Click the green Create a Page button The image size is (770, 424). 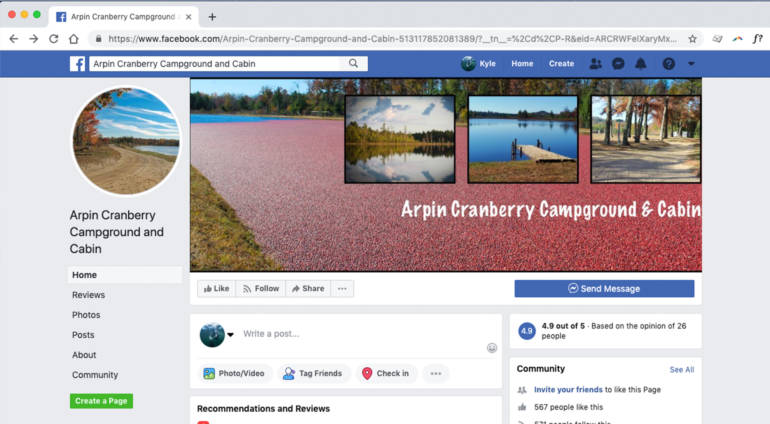coord(101,401)
